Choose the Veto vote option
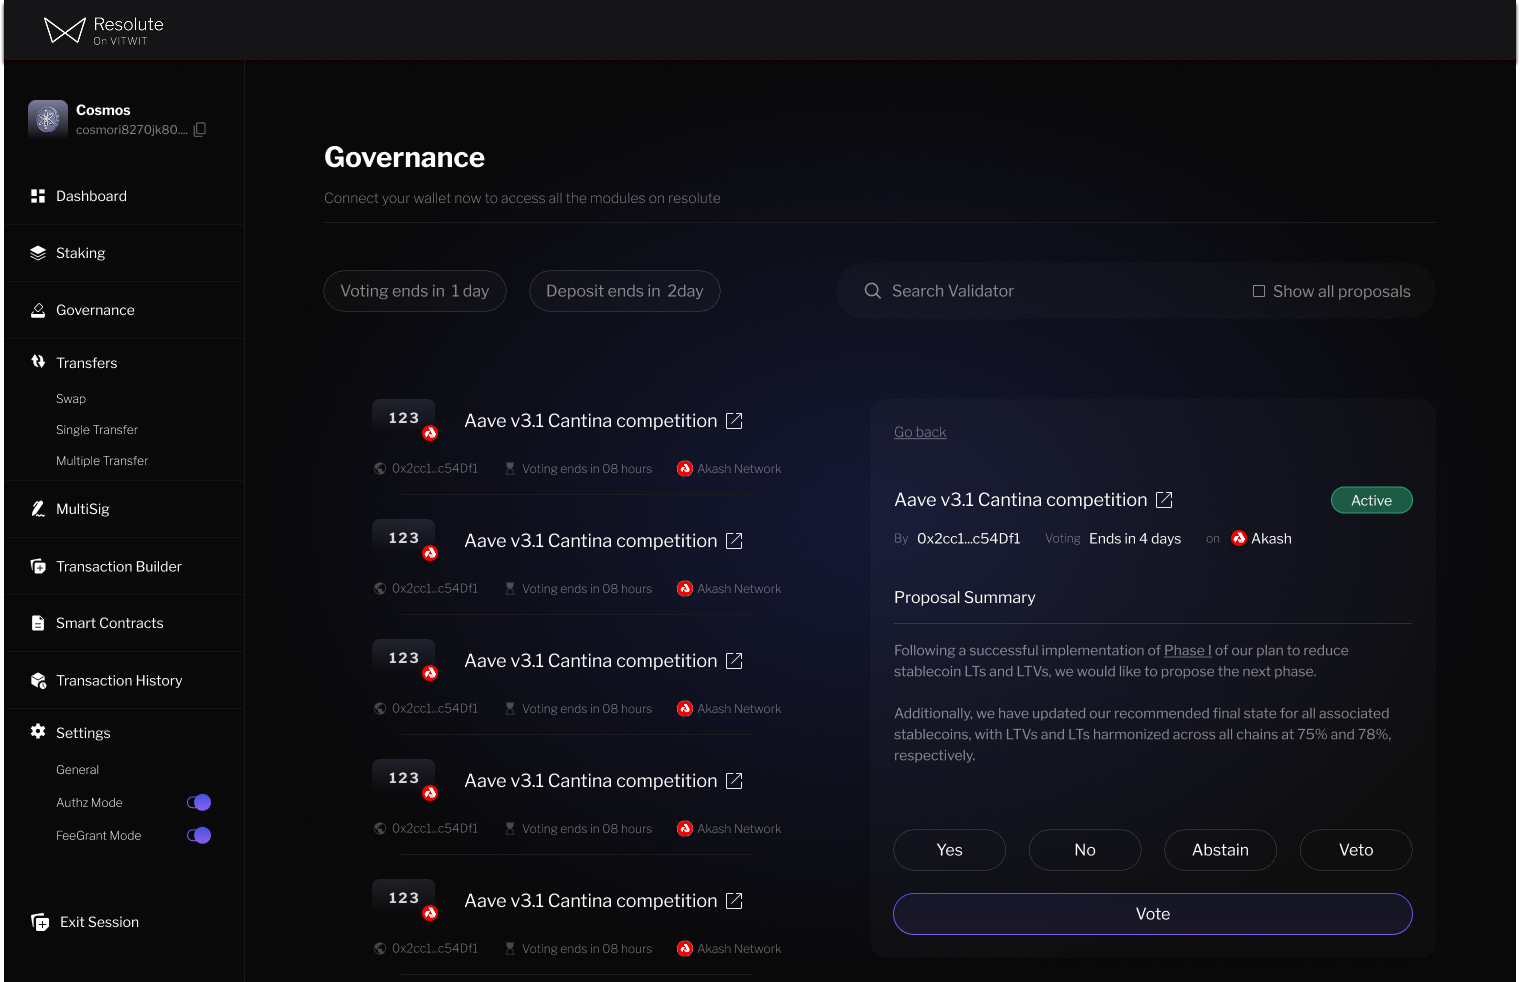Image resolution: width=1520 pixels, height=982 pixels. (x=1356, y=850)
